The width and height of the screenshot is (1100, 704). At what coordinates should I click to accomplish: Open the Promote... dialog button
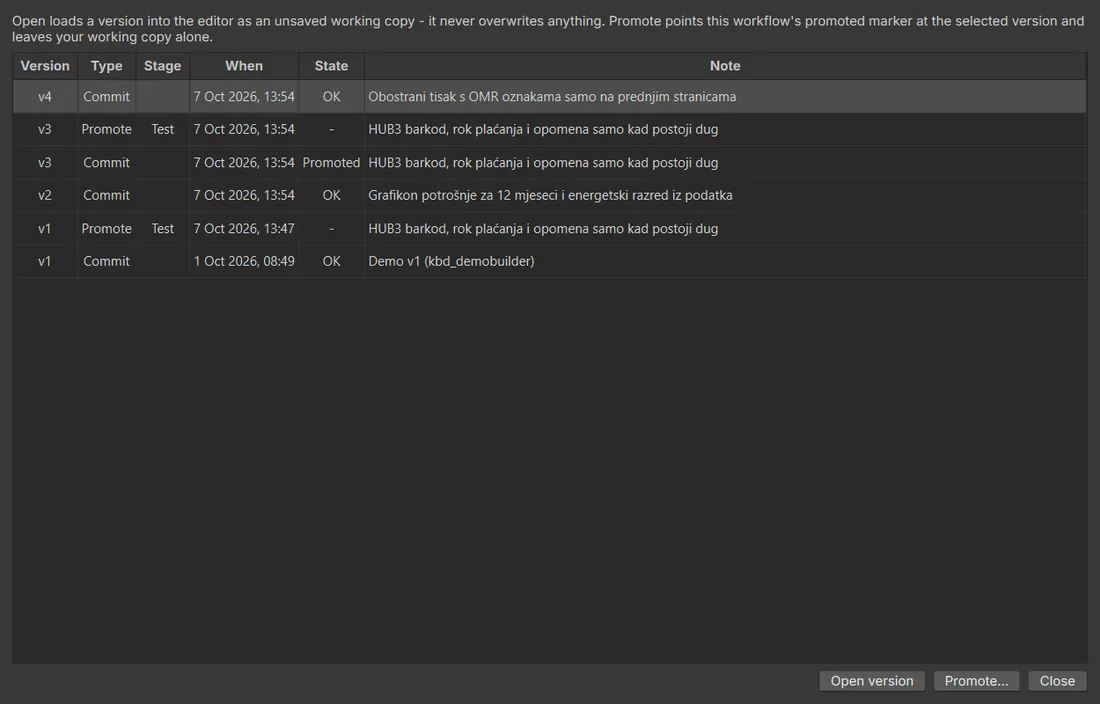pos(976,681)
